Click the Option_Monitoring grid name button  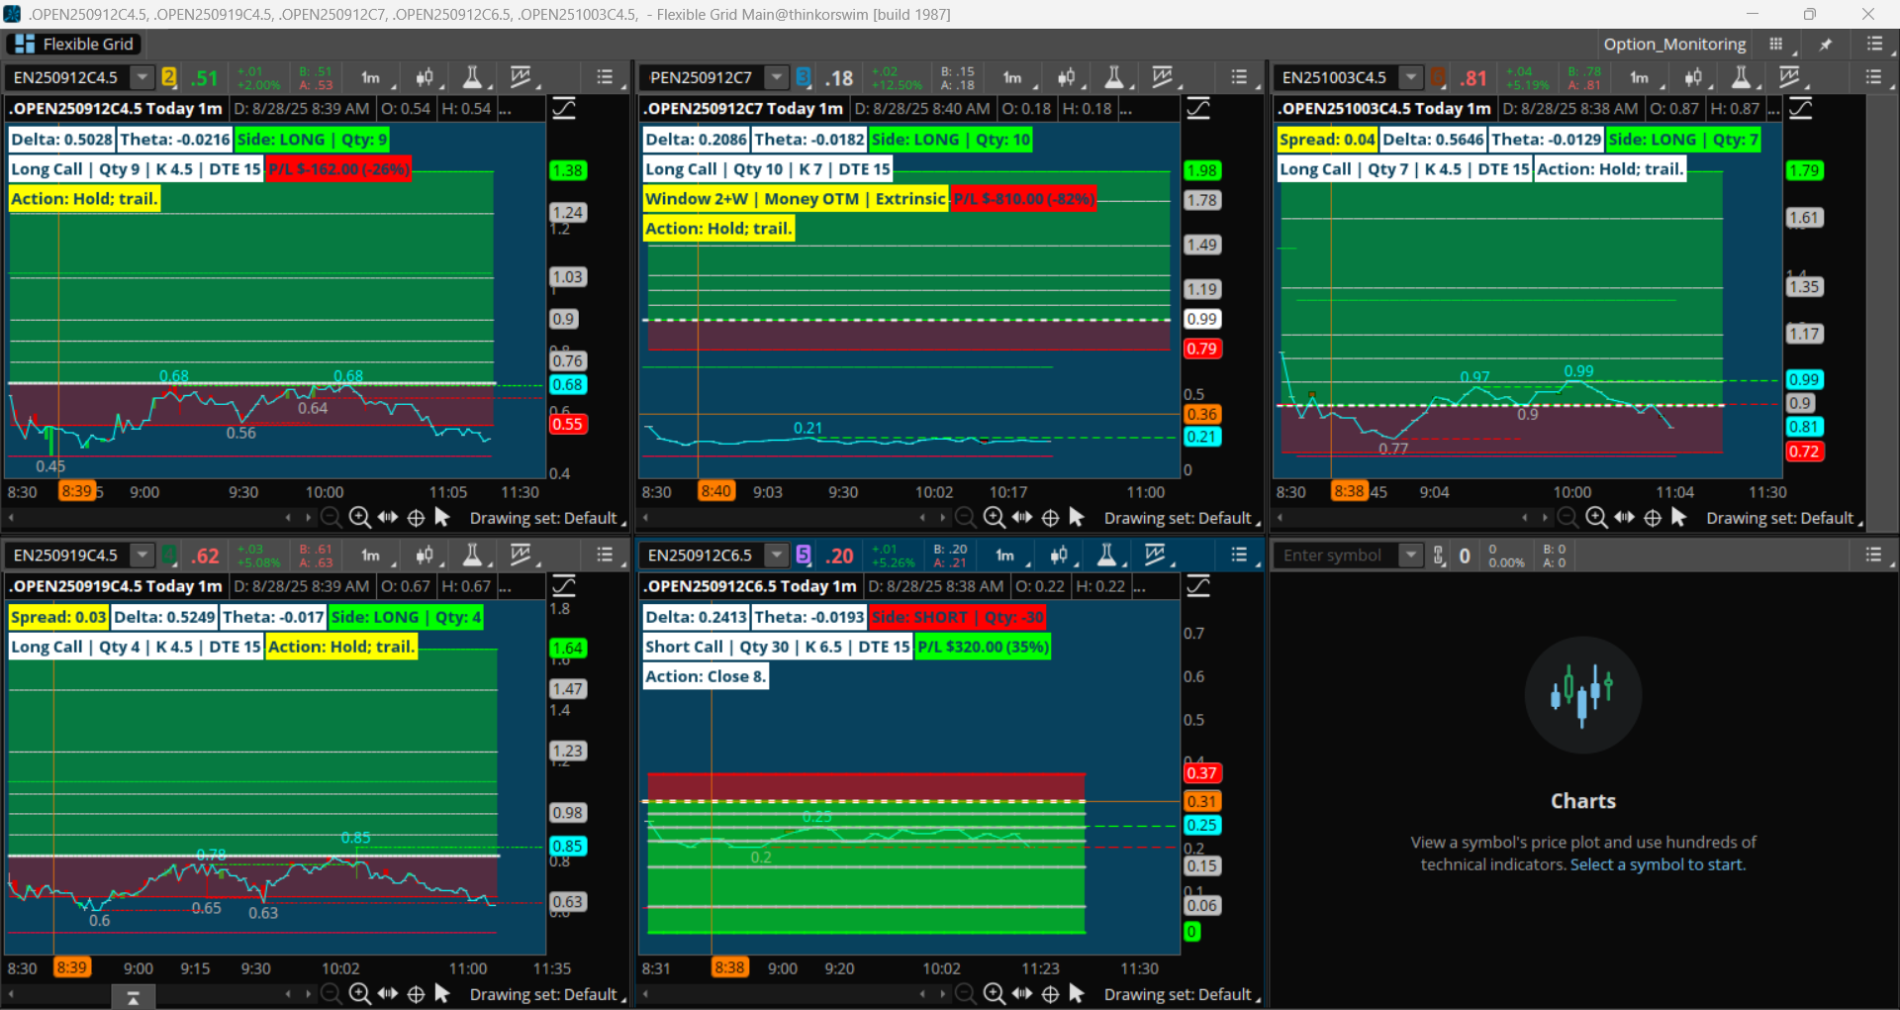(x=1674, y=44)
